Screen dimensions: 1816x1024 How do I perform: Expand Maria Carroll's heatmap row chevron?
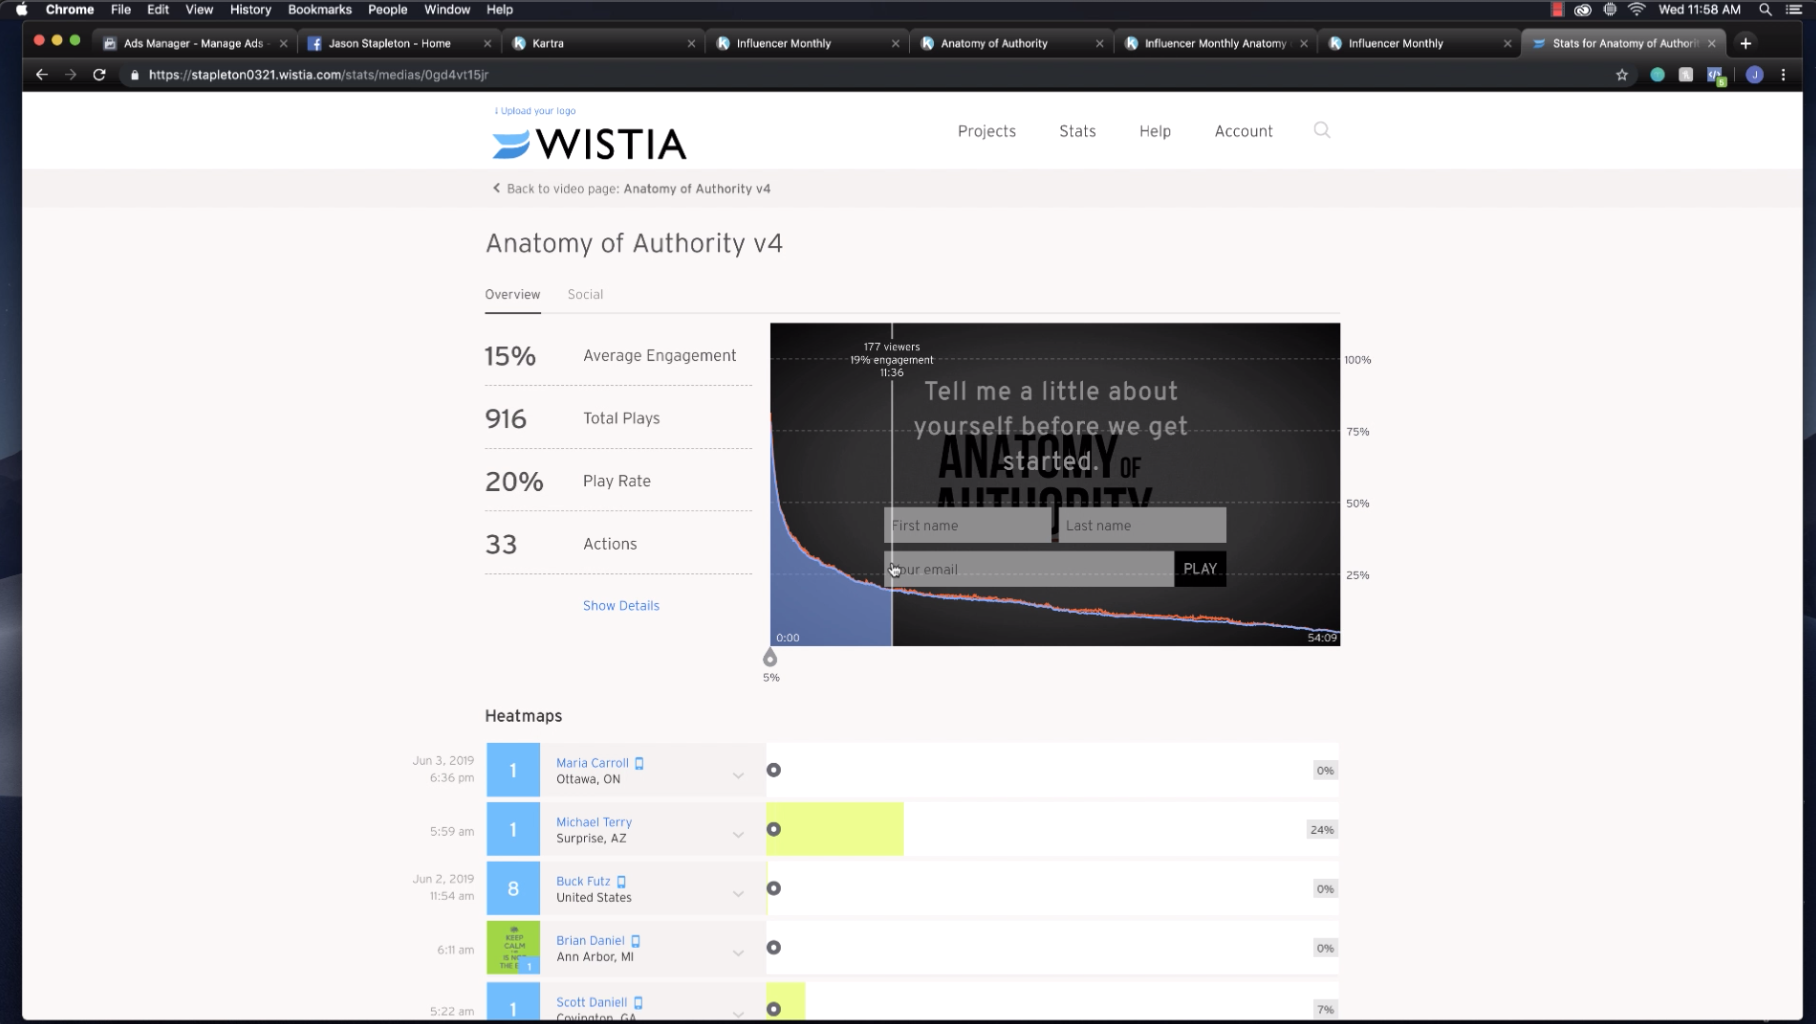(x=738, y=775)
